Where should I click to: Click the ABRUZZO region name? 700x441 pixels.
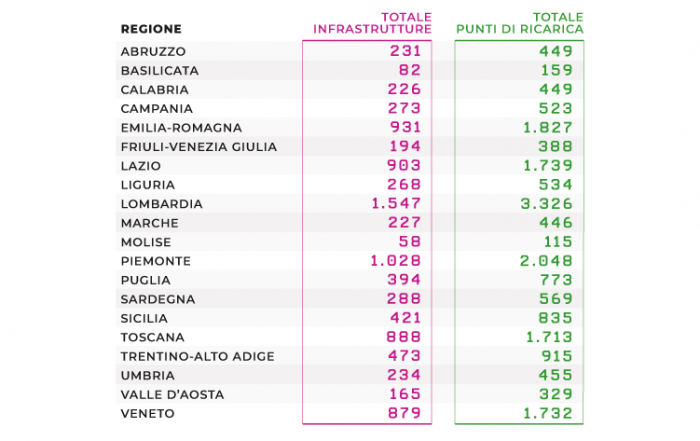click(x=153, y=51)
